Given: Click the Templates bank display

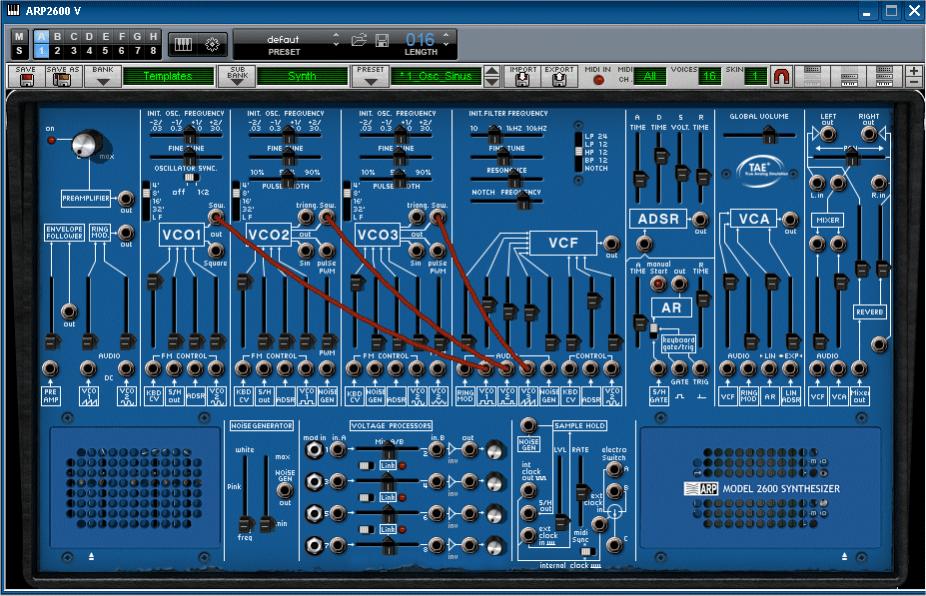Looking at the screenshot, I should (x=168, y=76).
